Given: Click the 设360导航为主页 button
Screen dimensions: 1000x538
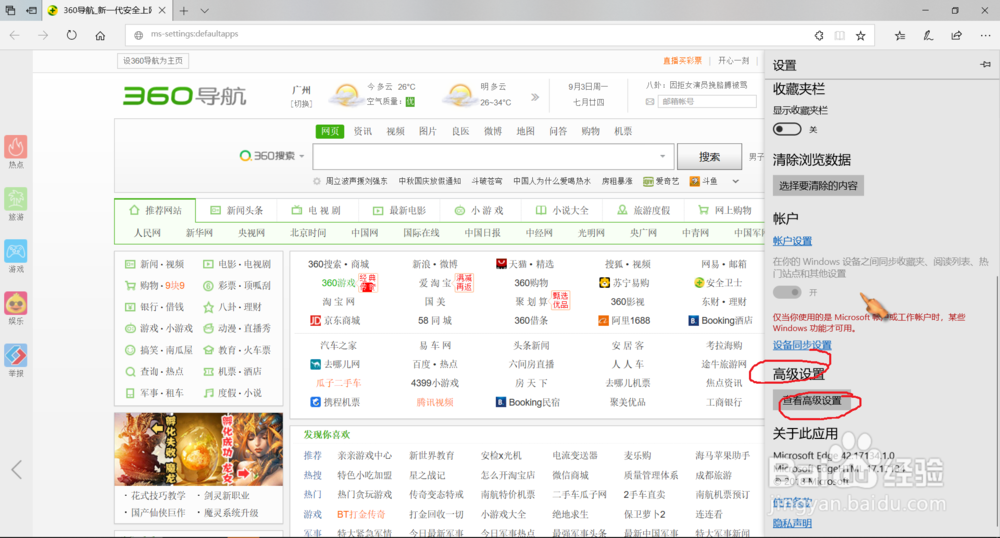Looking at the screenshot, I should [x=153, y=61].
